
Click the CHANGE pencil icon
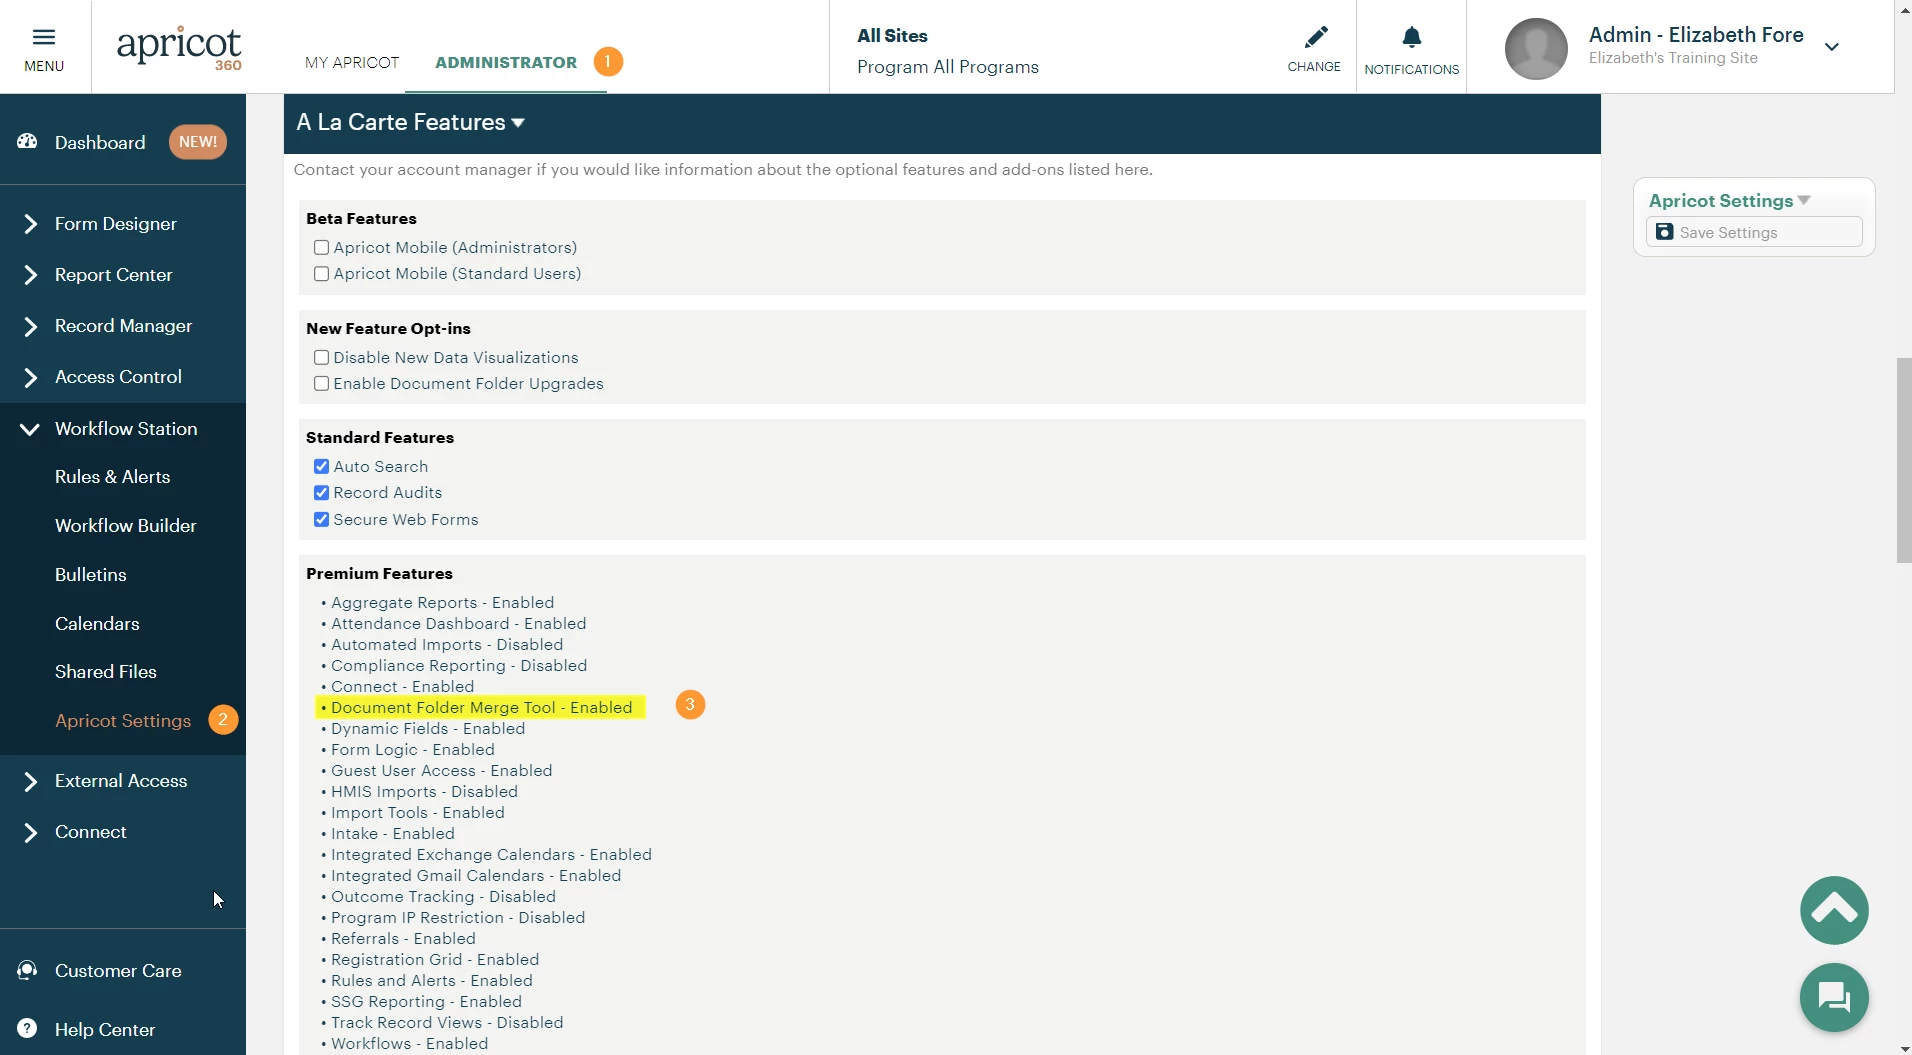pyautogui.click(x=1316, y=38)
